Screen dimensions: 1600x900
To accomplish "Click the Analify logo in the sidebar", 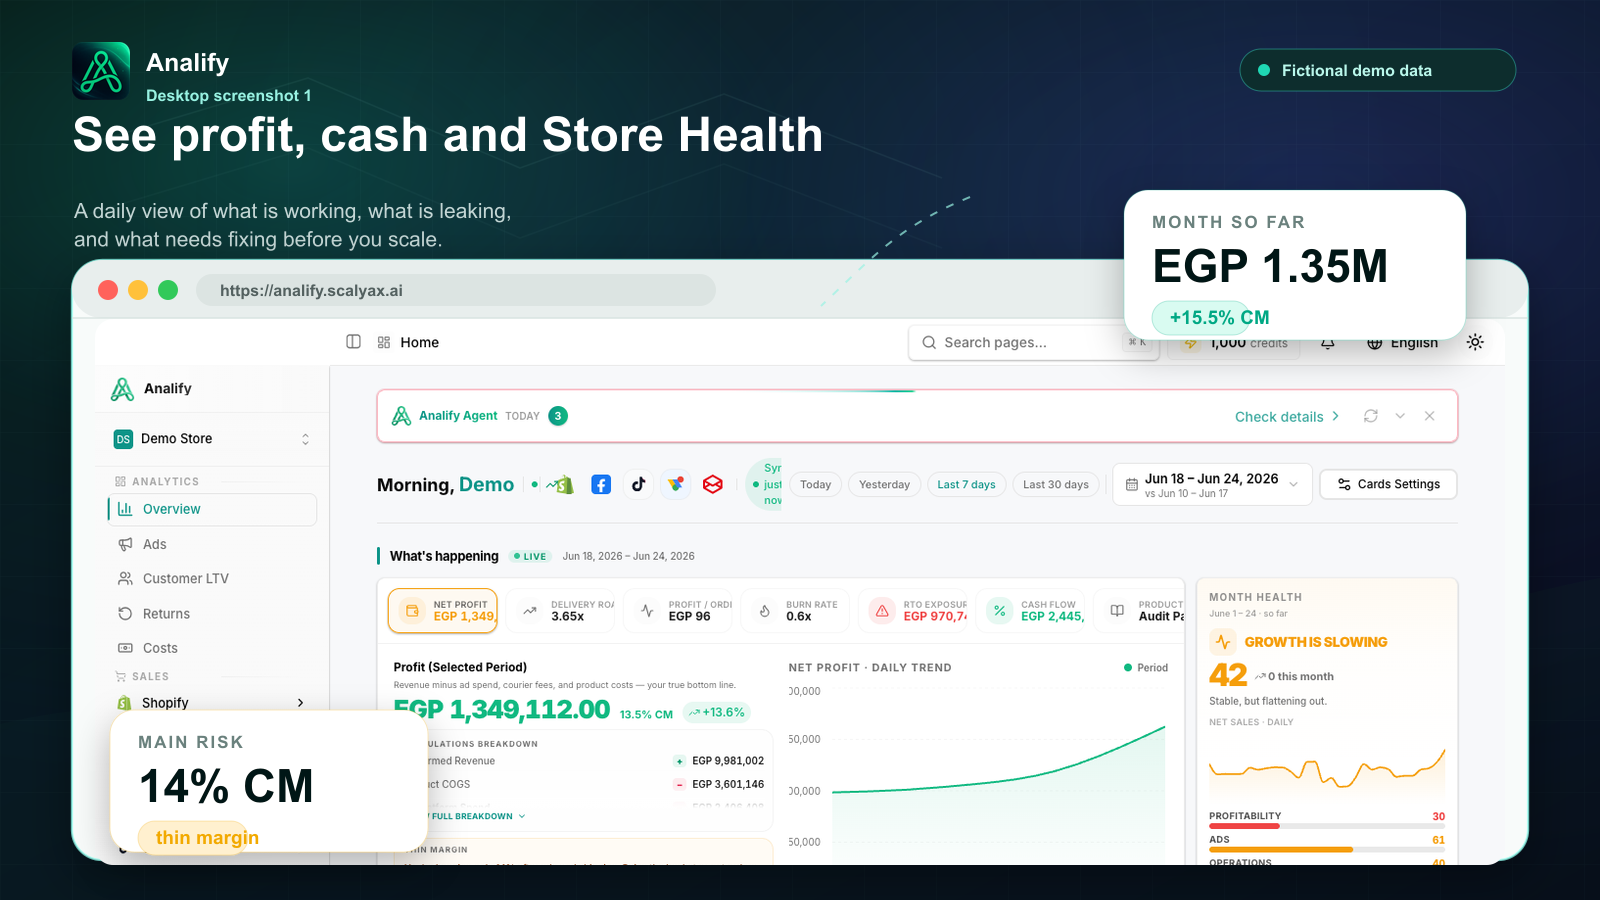I will 122,389.
